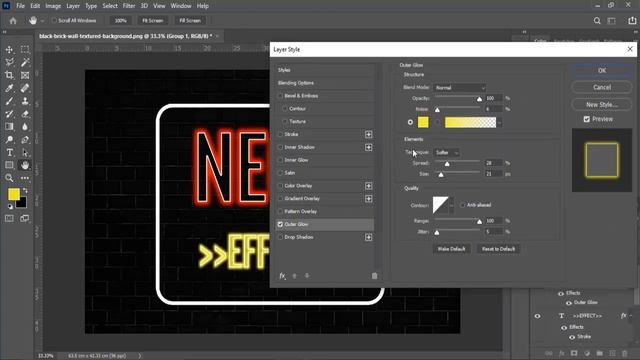Select the Zoom tool in toolbox

point(9,178)
